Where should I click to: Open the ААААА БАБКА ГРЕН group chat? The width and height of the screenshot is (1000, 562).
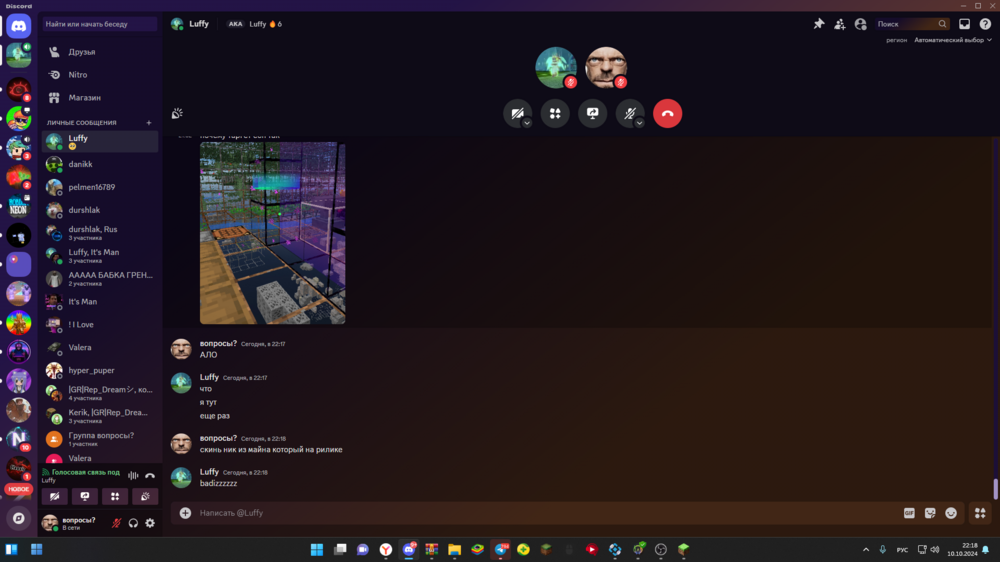click(99, 279)
